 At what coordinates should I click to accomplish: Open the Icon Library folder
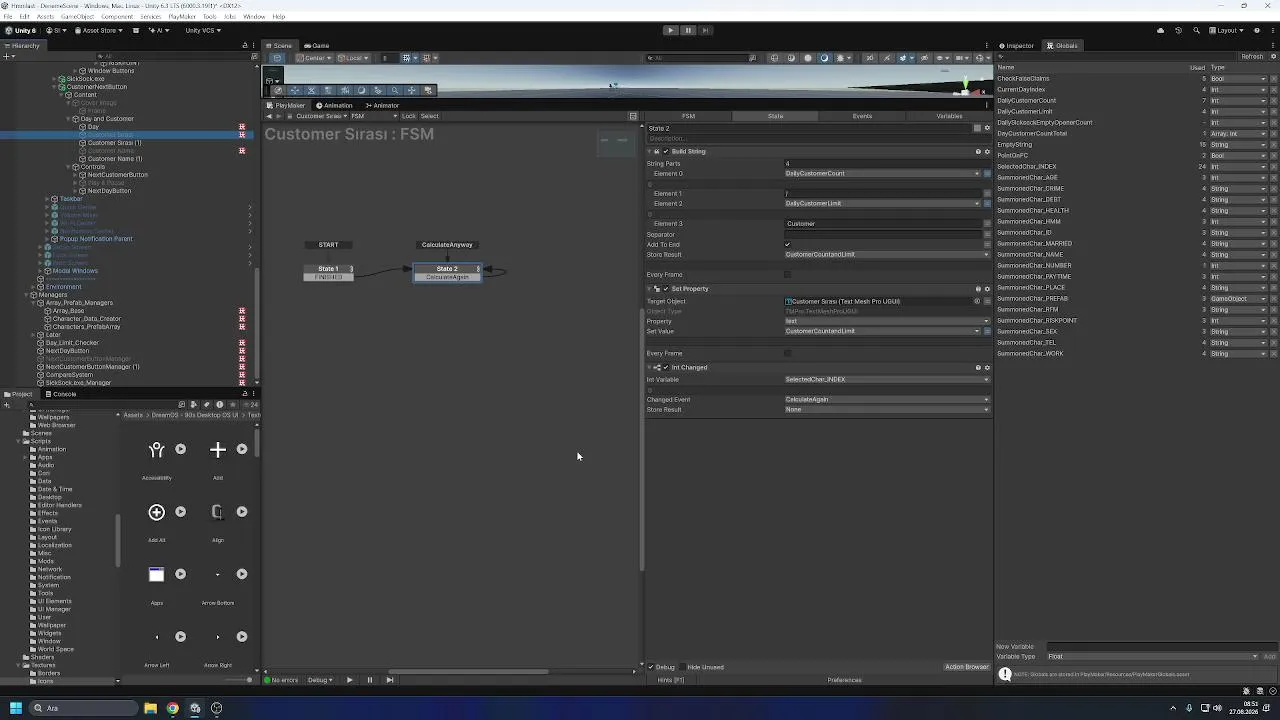pos(54,529)
